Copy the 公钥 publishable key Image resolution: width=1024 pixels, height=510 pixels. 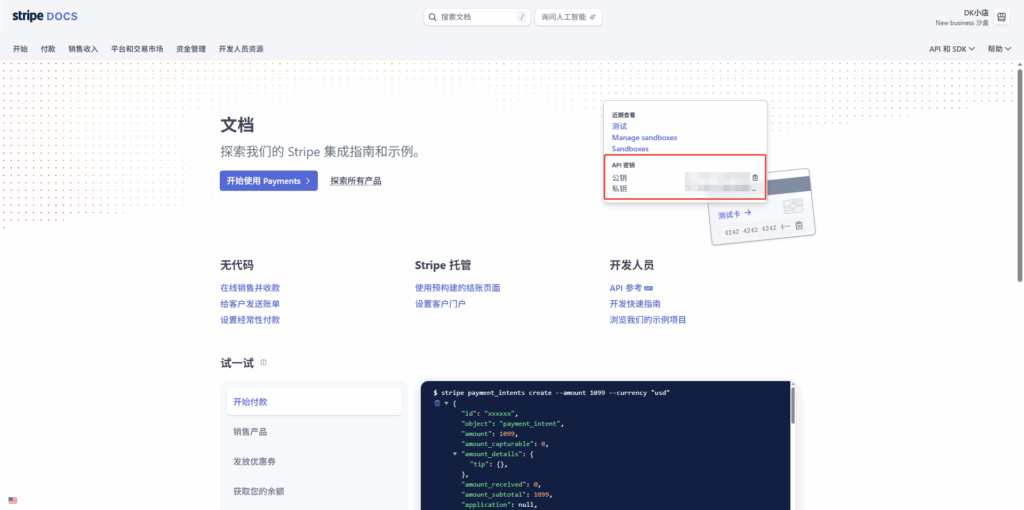coord(755,178)
